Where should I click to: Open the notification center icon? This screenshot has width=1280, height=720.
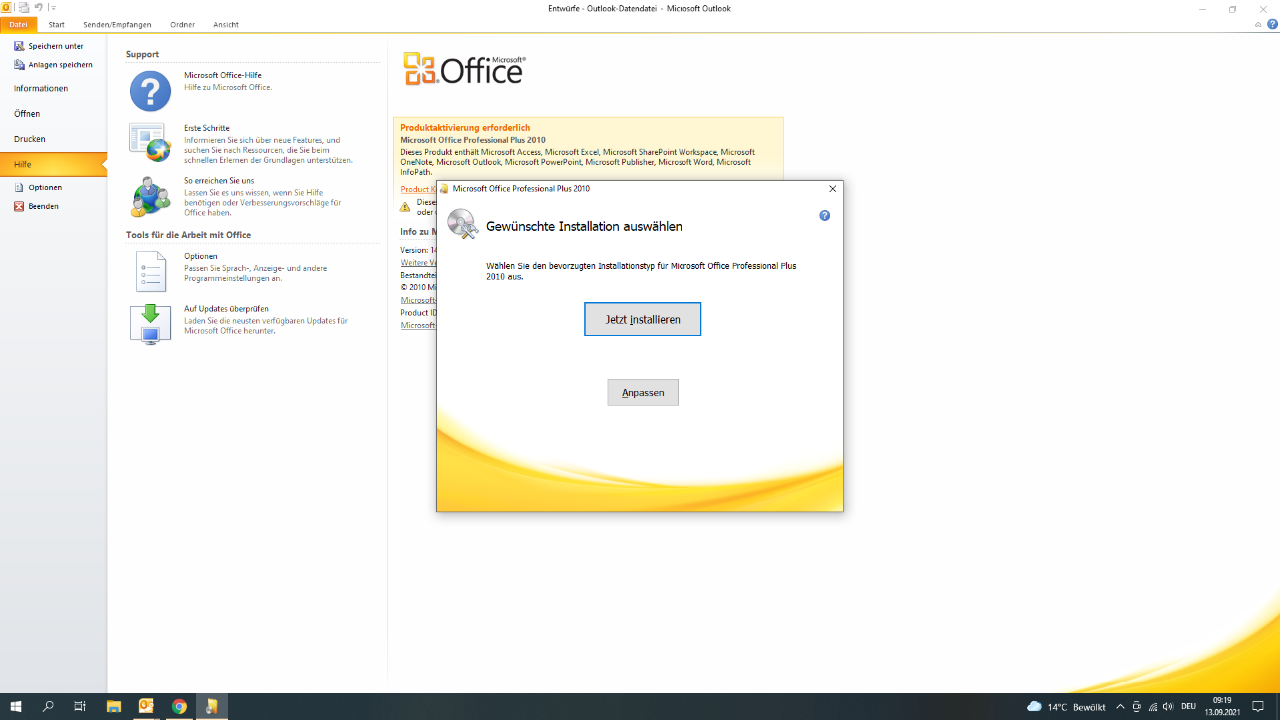coord(1259,706)
